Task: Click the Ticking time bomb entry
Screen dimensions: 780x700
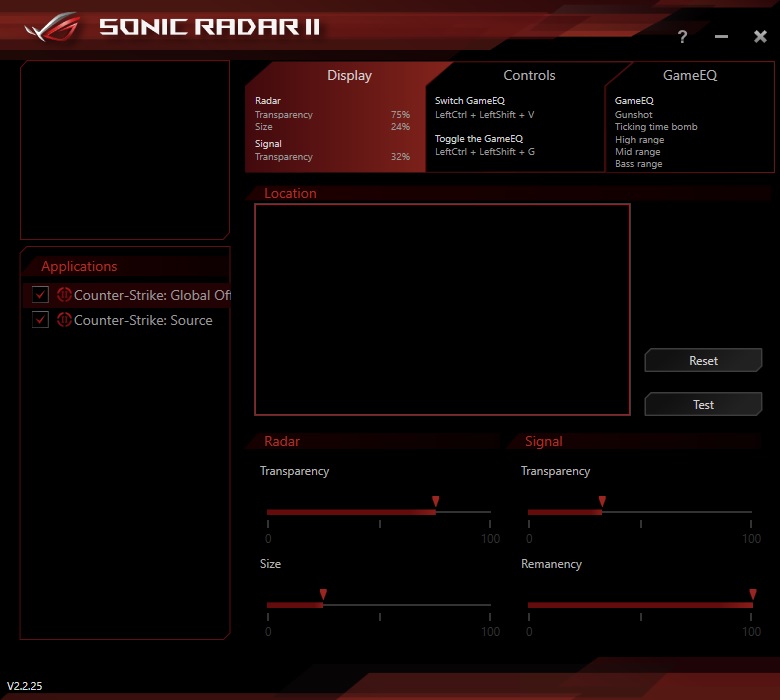Action: (656, 126)
